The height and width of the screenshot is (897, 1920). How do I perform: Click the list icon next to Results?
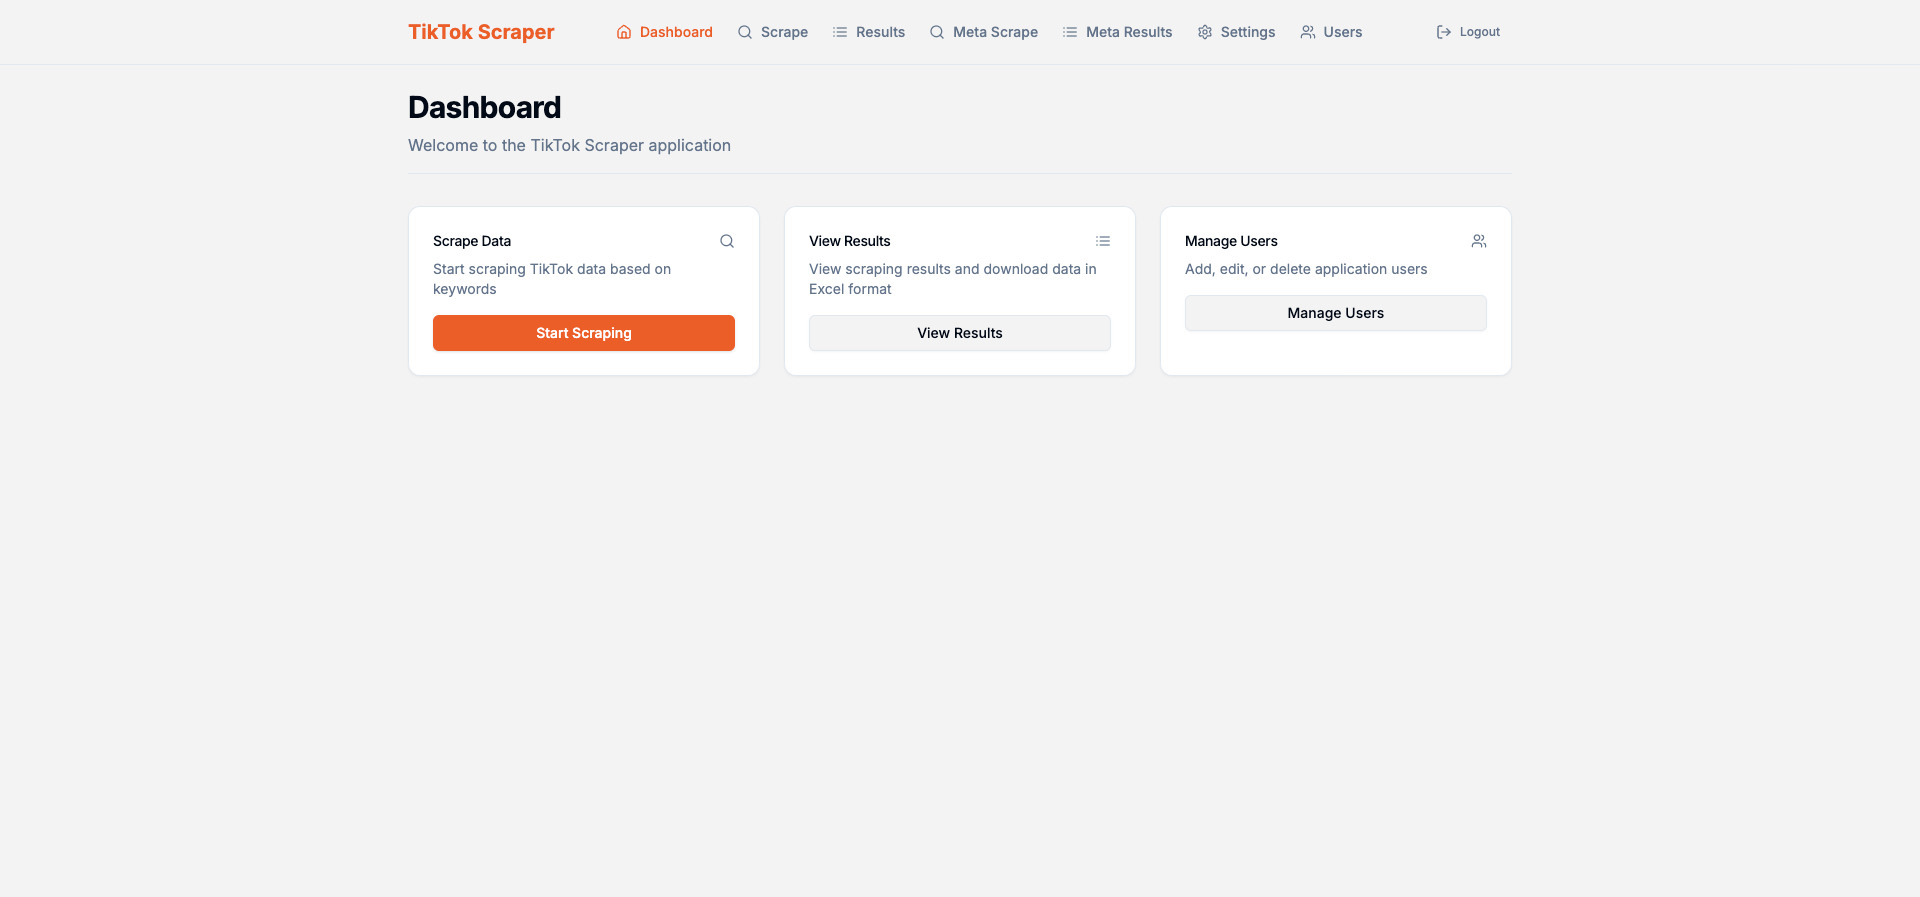point(840,32)
